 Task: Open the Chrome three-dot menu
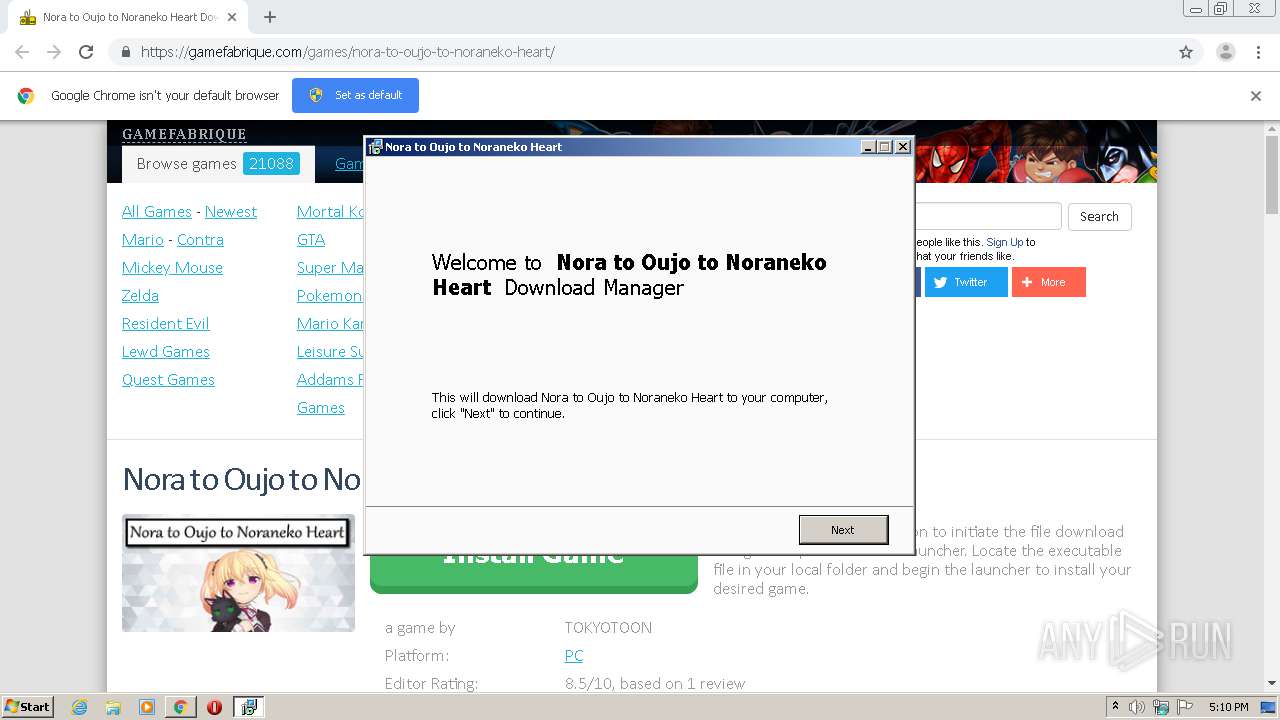[x=1258, y=52]
